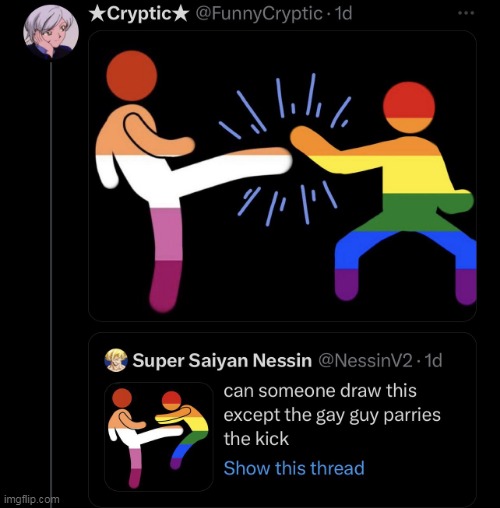Viewport: 500px width, 508px height.
Task: Click the quoted tweet text about parrying
Action: tap(332, 415)
